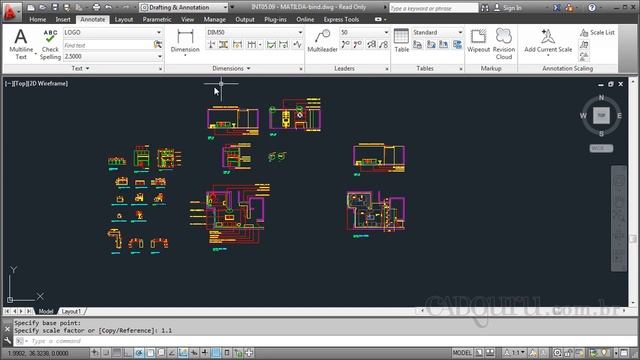640x360 pixels.
Task: Switch to the Layout1 tab
Action: 71,311
